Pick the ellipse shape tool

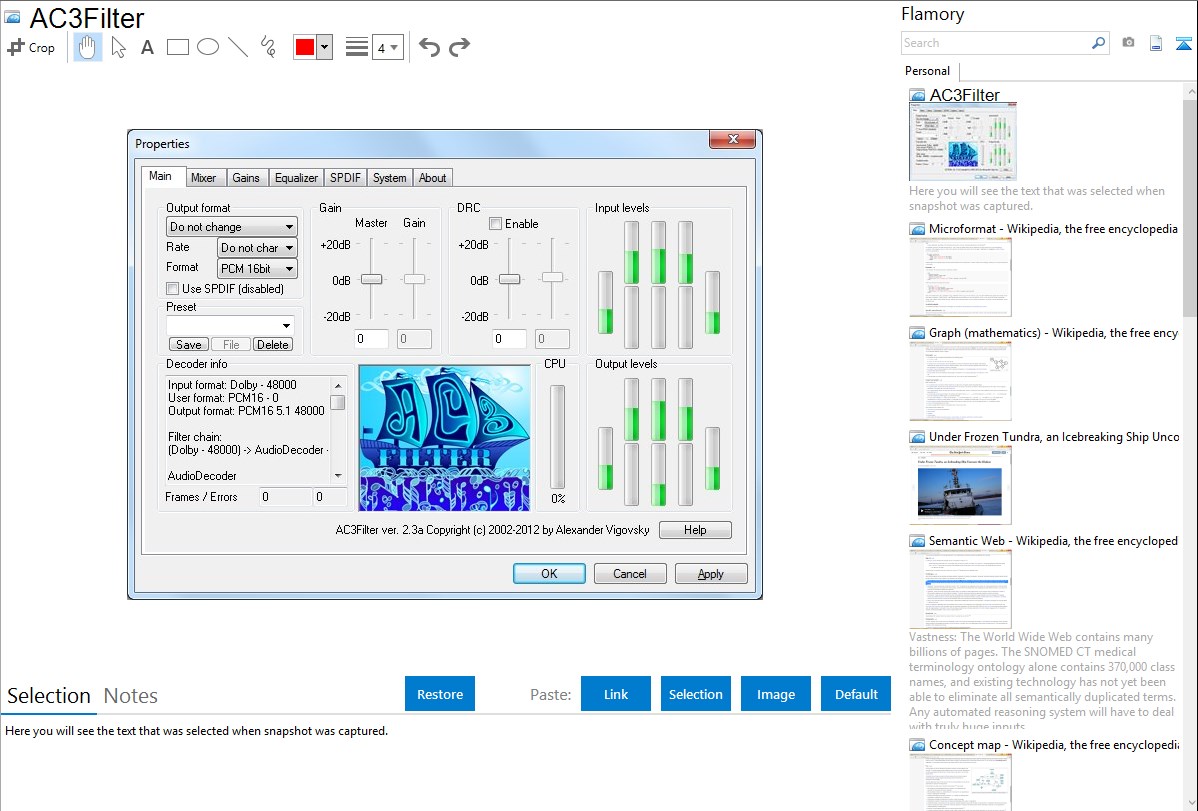208,47
